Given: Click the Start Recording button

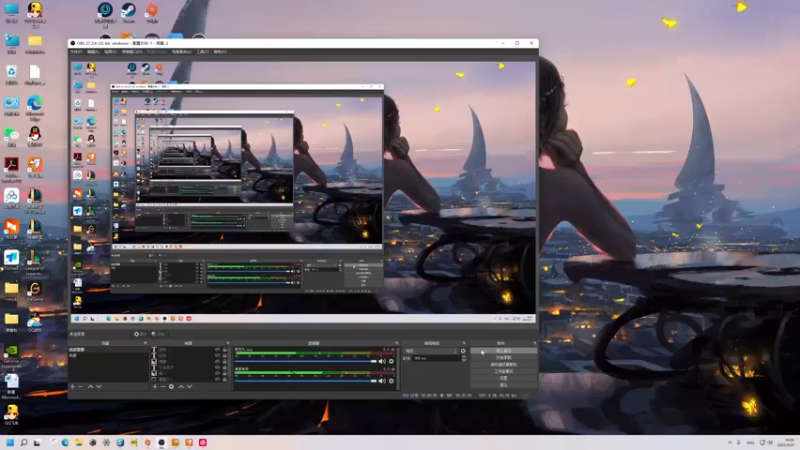Looking at the screenshot, I should click(504, 358).
